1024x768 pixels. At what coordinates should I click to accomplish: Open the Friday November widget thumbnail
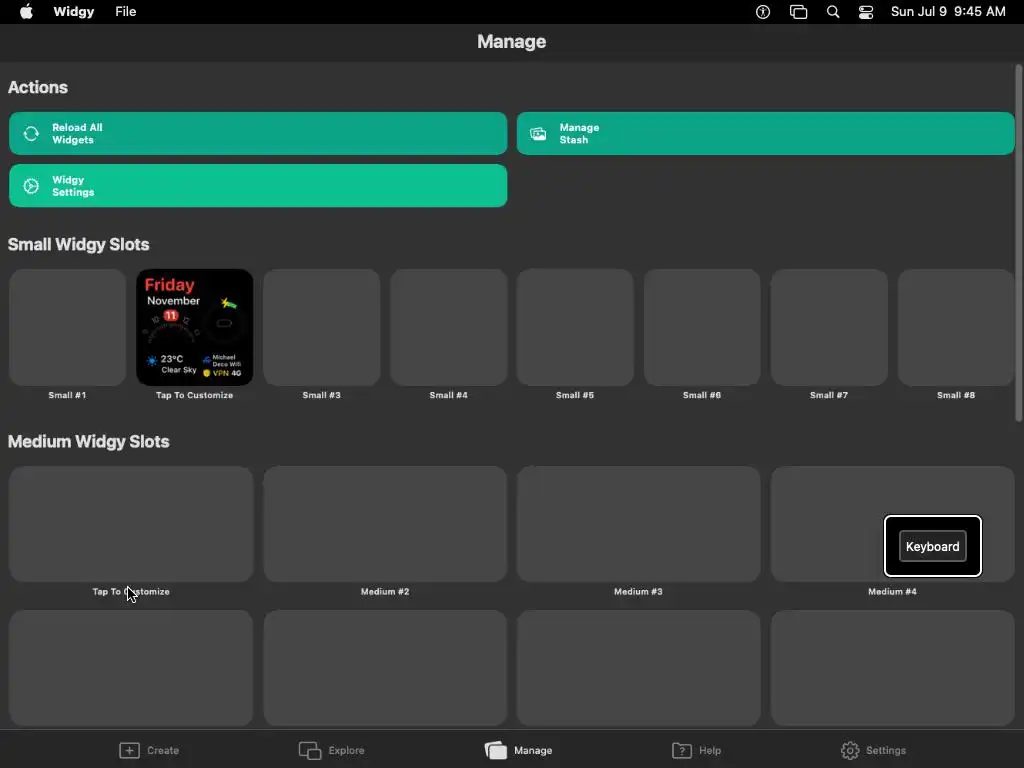[x=195, y=327]
